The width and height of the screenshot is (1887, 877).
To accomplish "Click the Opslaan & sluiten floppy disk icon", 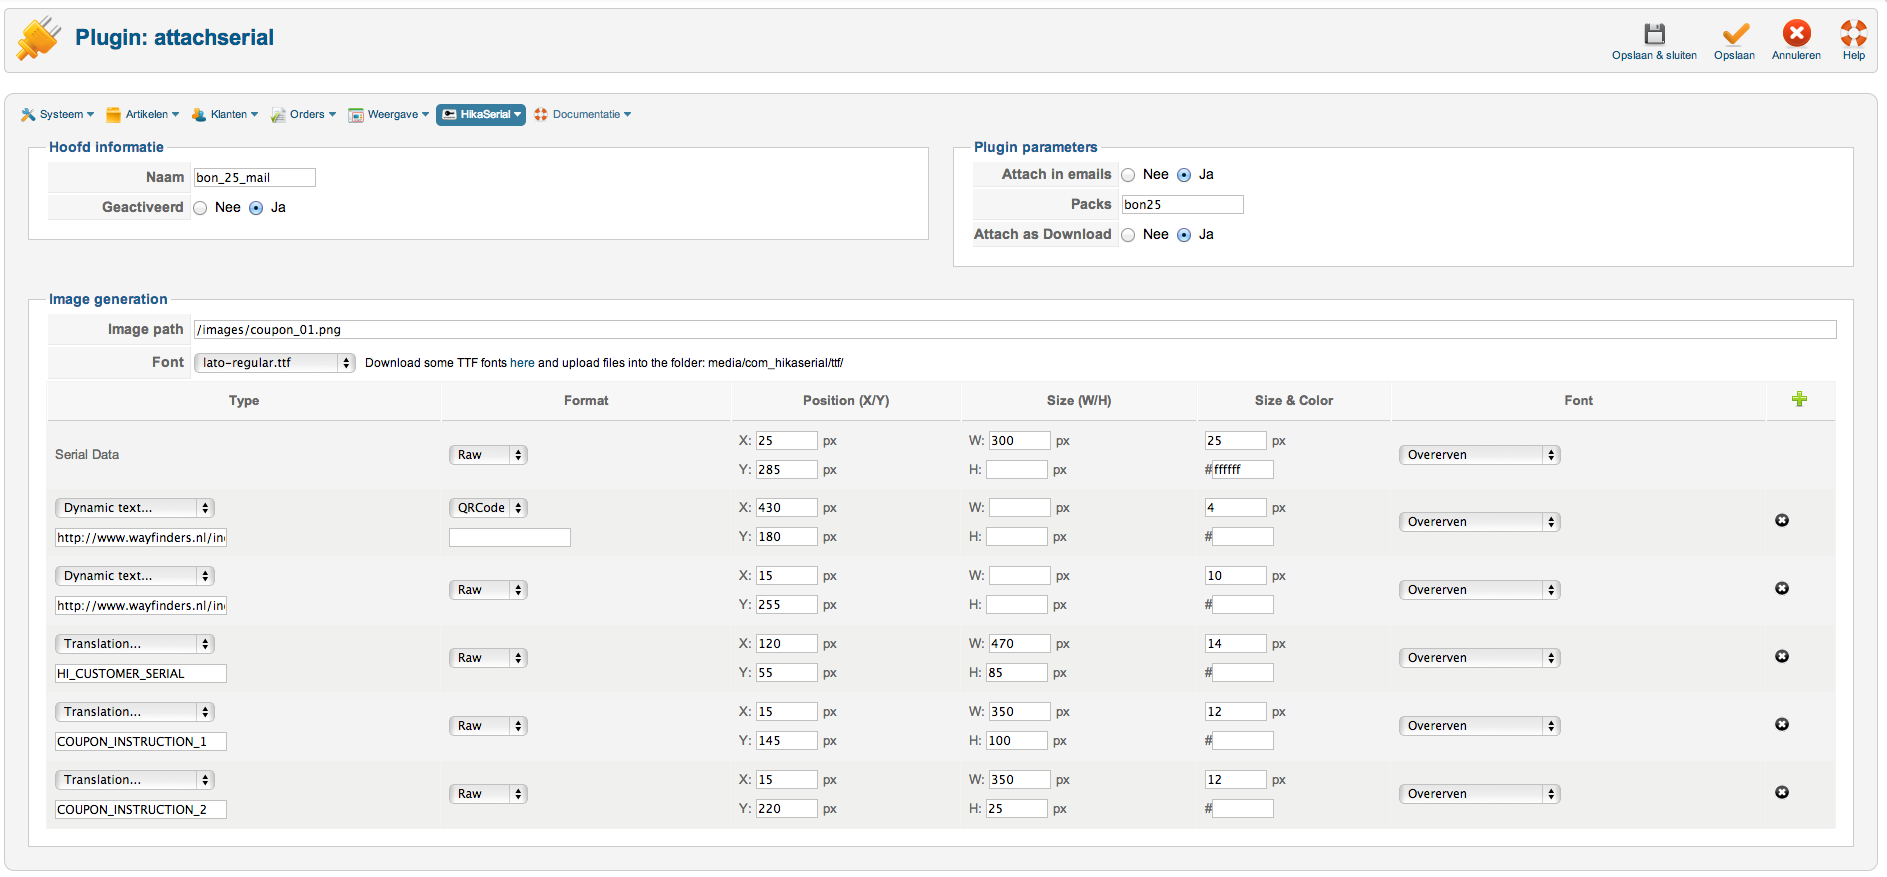I will (1654, 35).
